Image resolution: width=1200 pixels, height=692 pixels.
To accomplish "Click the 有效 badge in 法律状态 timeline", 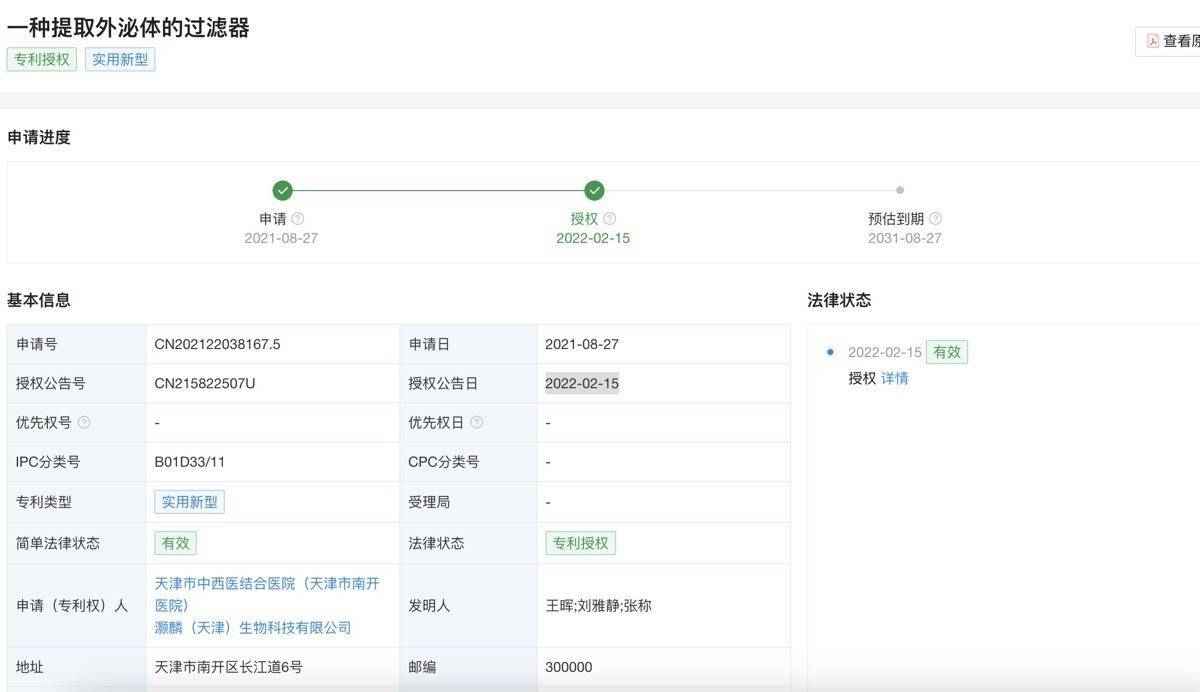I will pos(946,352).
